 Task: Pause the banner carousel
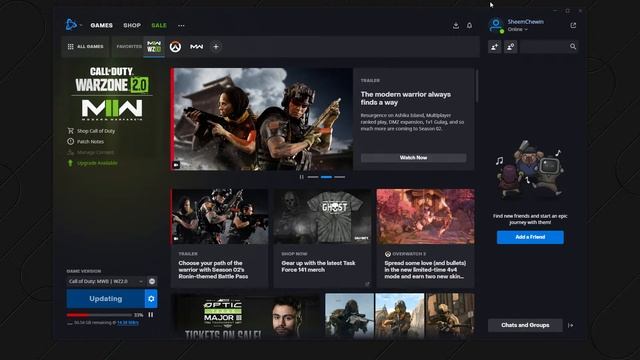click(x=302, y=177)
